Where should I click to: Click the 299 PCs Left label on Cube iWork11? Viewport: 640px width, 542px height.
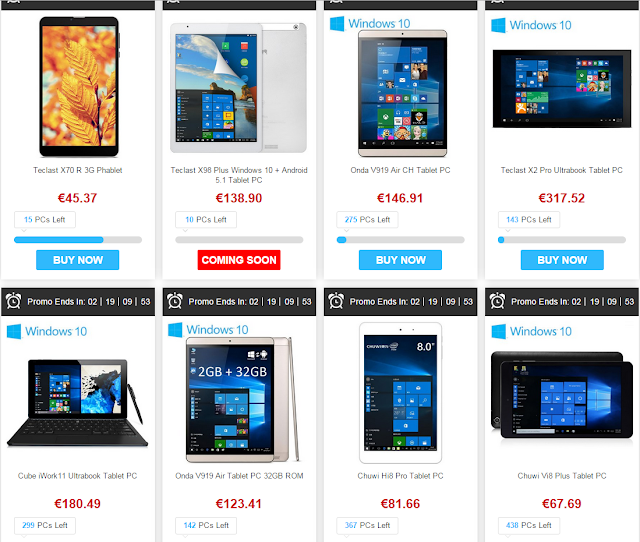45,525
